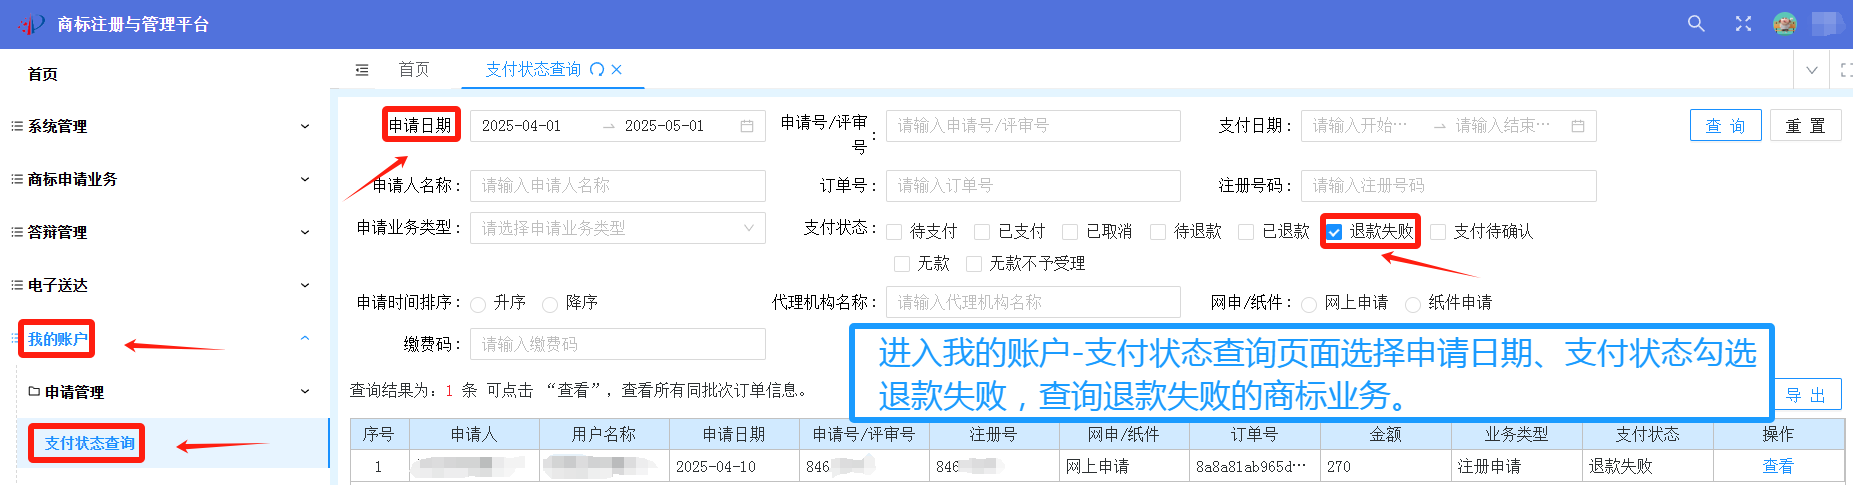1853x485 pixels.
Task: Open the 申请业务类型 dropdown
Action: pyautogui.click(x=617, y=228)
